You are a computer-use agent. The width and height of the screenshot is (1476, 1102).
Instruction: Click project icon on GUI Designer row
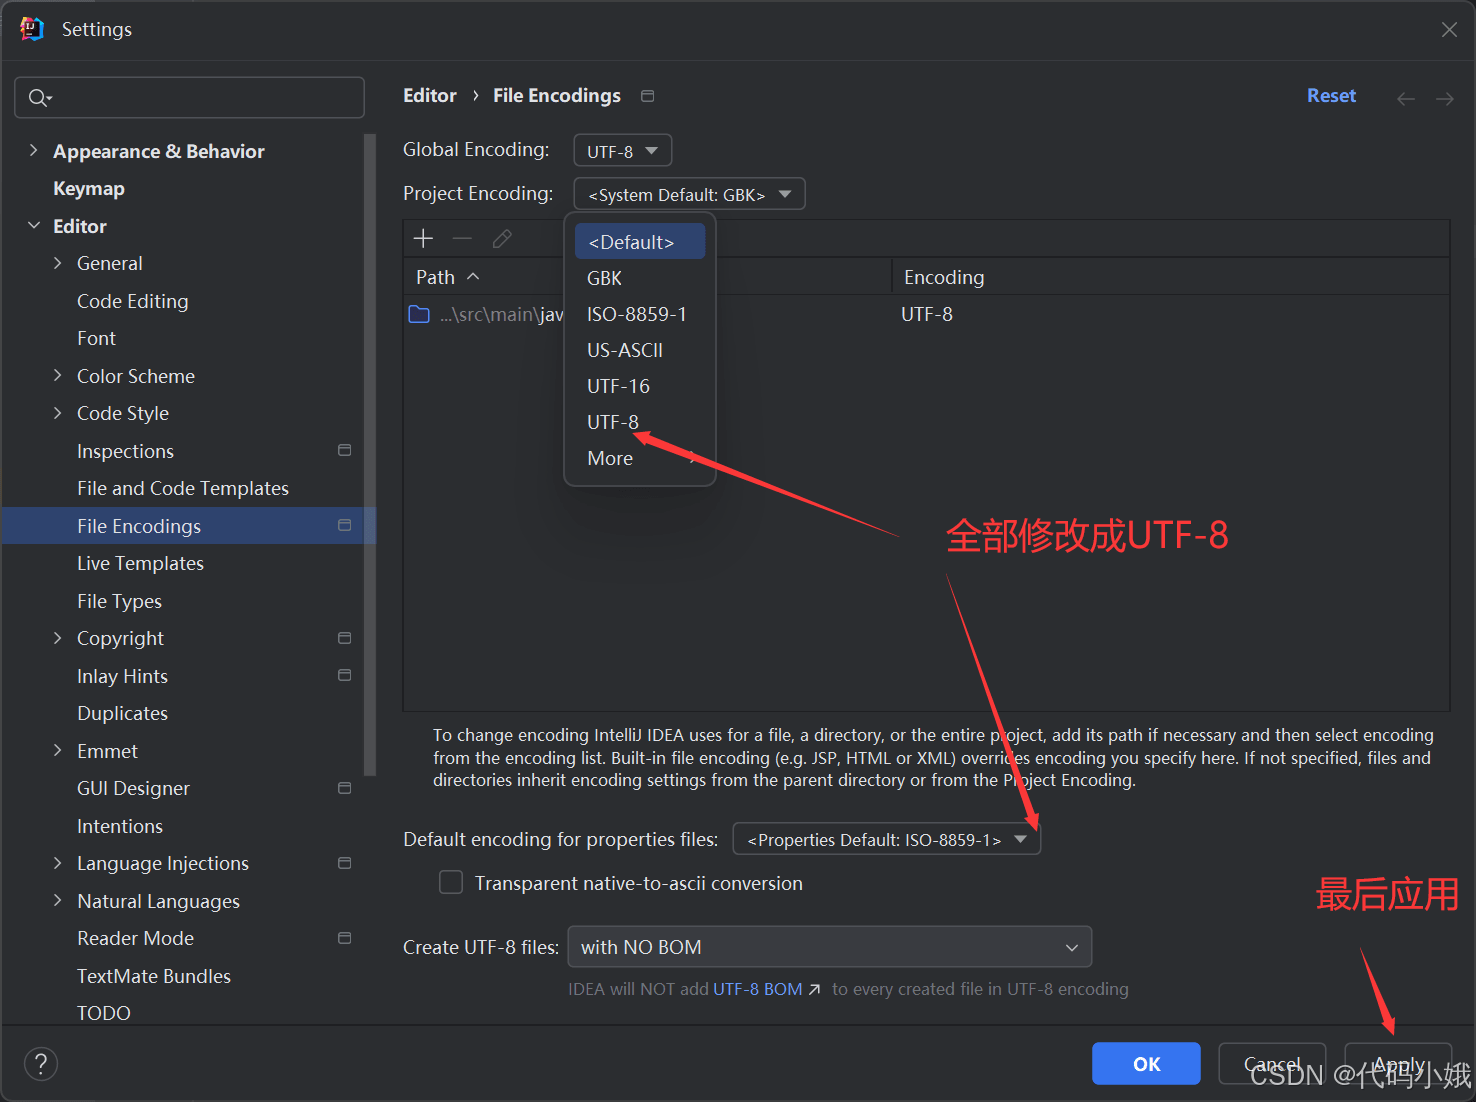[345, 788]
